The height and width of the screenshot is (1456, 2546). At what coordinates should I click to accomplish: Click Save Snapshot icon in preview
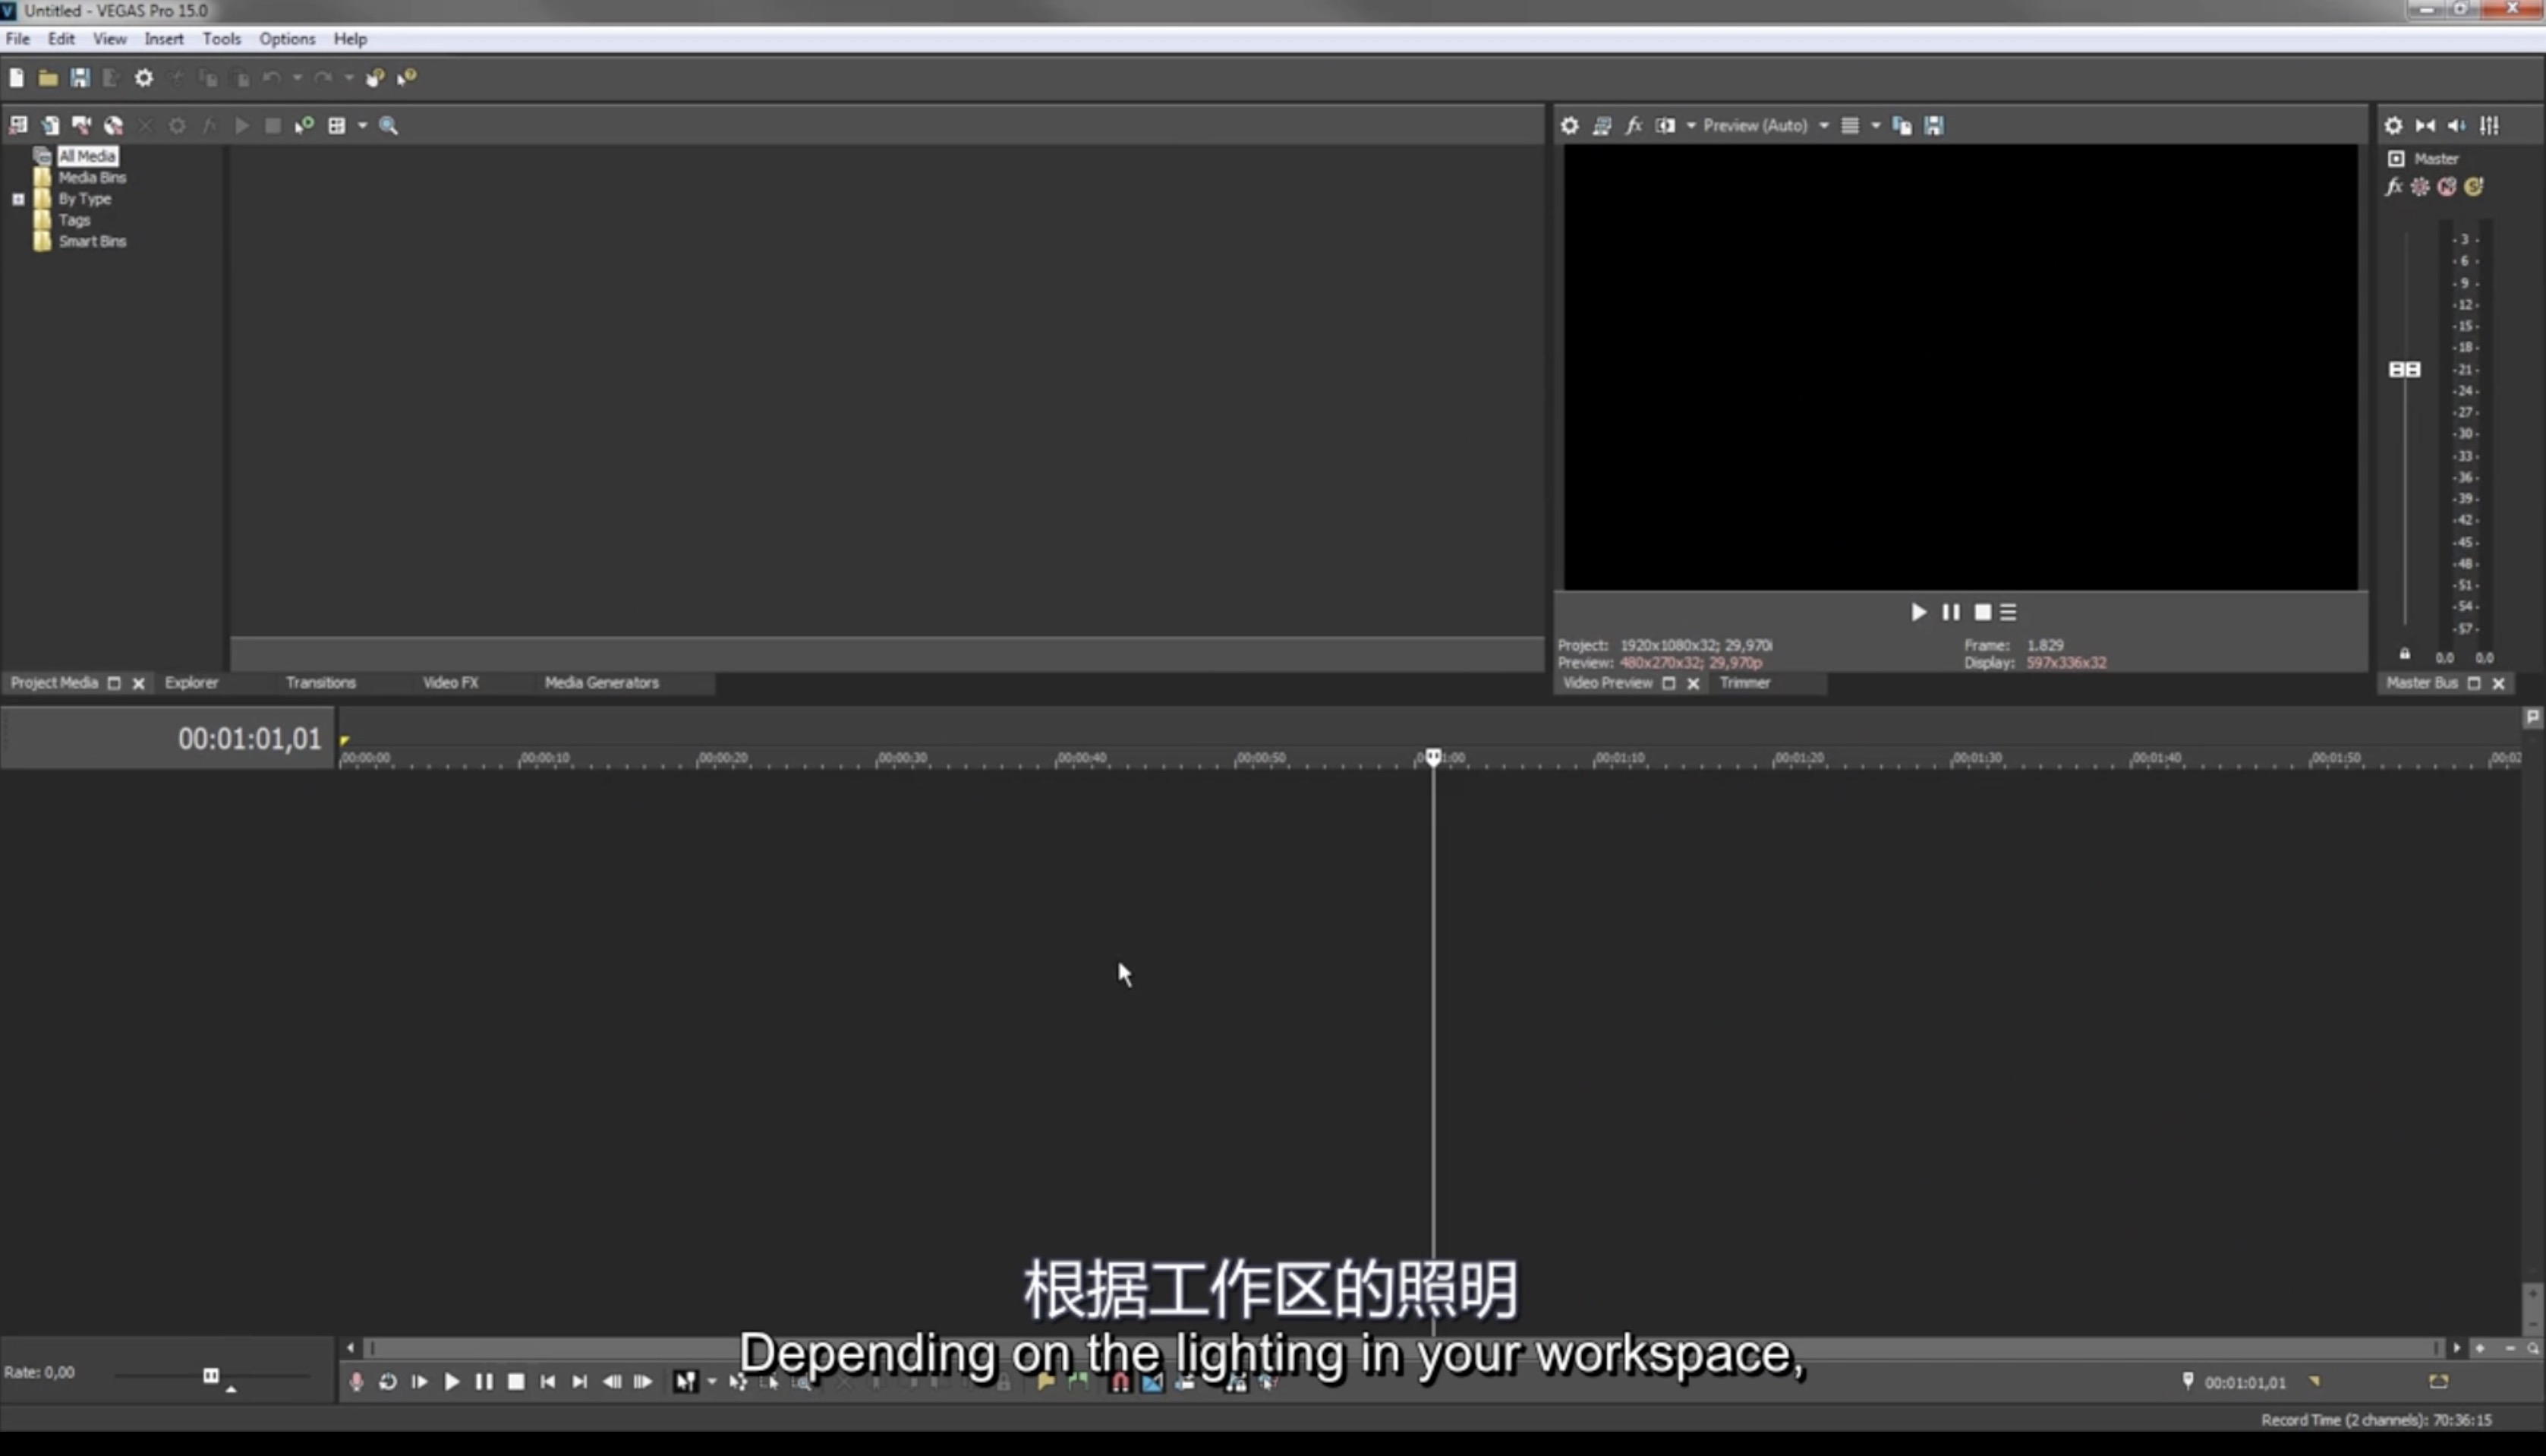[1934, 125]
